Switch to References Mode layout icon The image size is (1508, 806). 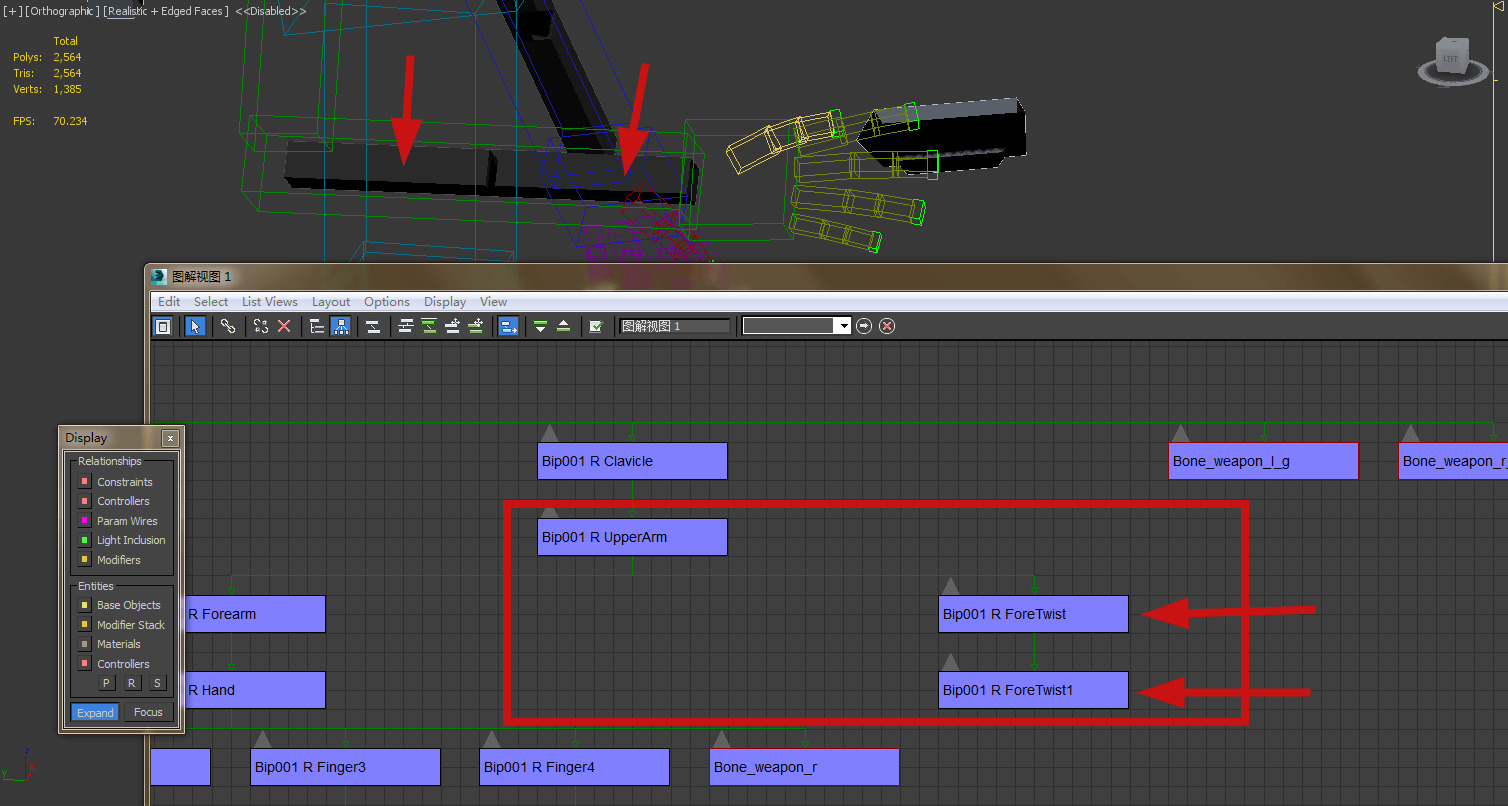click(340, 326)
